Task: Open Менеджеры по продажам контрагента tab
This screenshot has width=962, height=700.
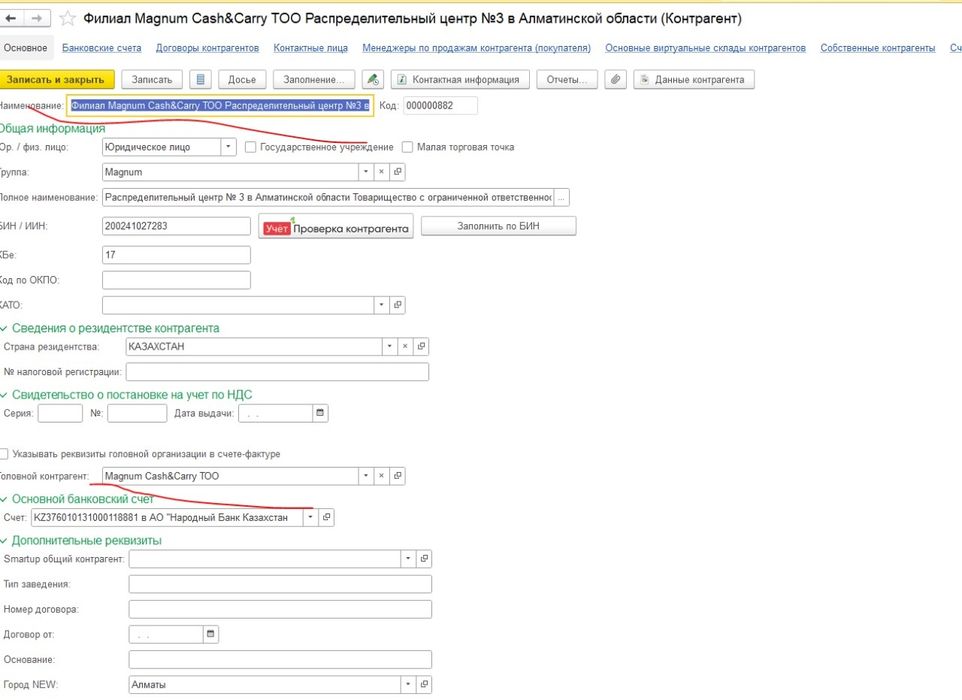Action: (x=476, y=48)
